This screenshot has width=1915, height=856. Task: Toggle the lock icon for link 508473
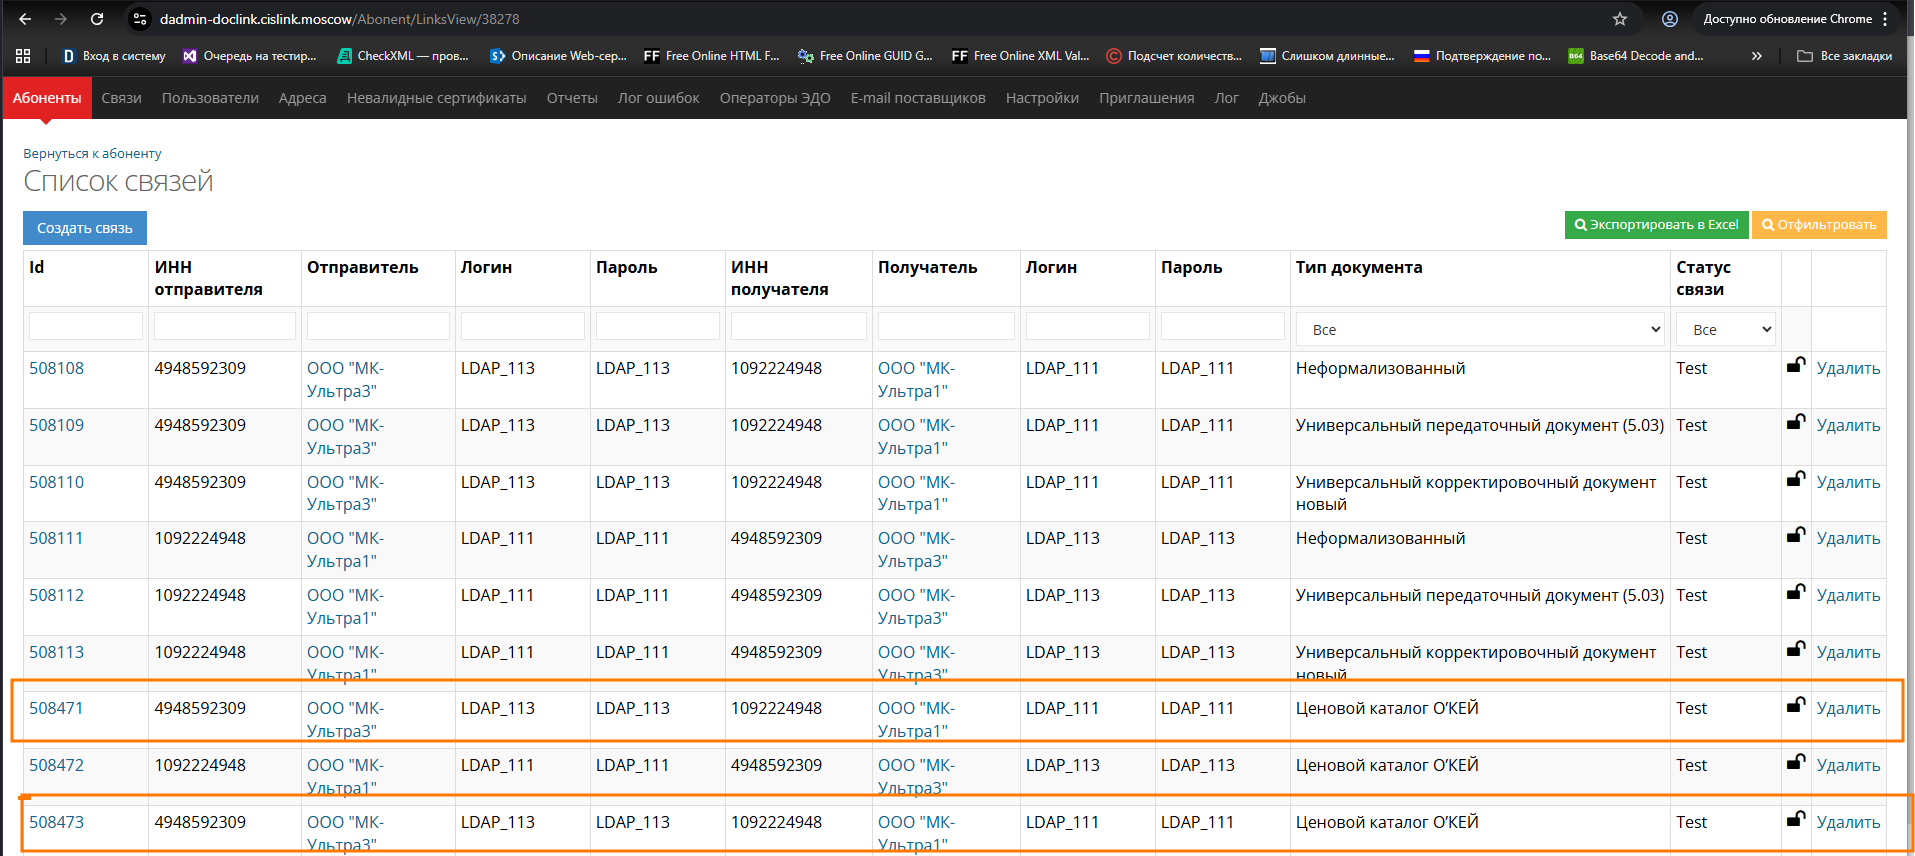[1795, 820]
